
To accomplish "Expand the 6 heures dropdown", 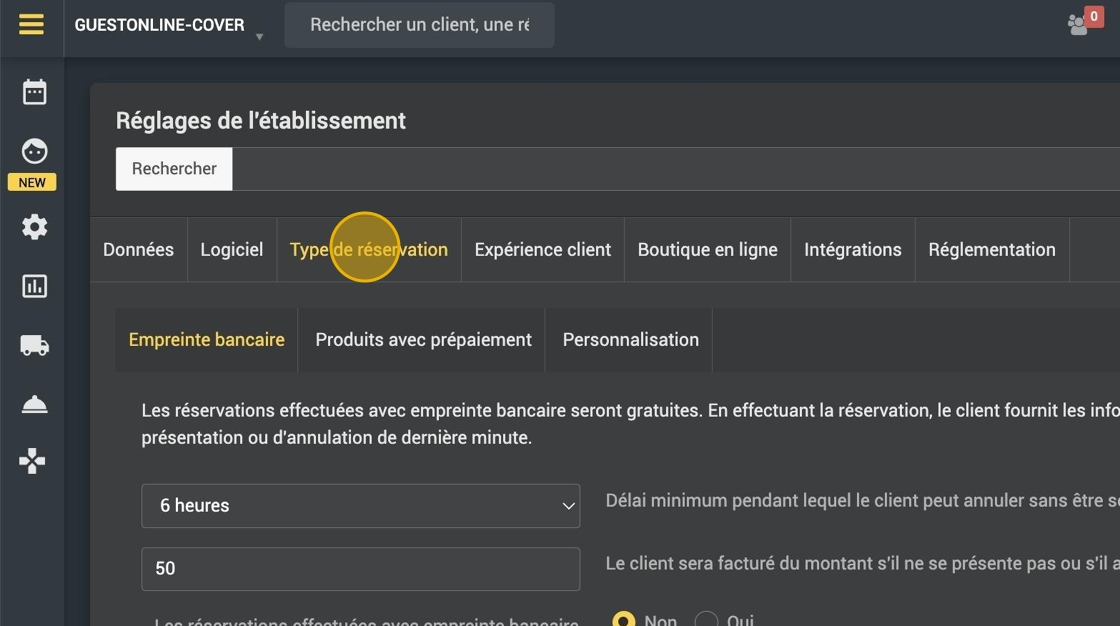I will (x=361, y=506).
